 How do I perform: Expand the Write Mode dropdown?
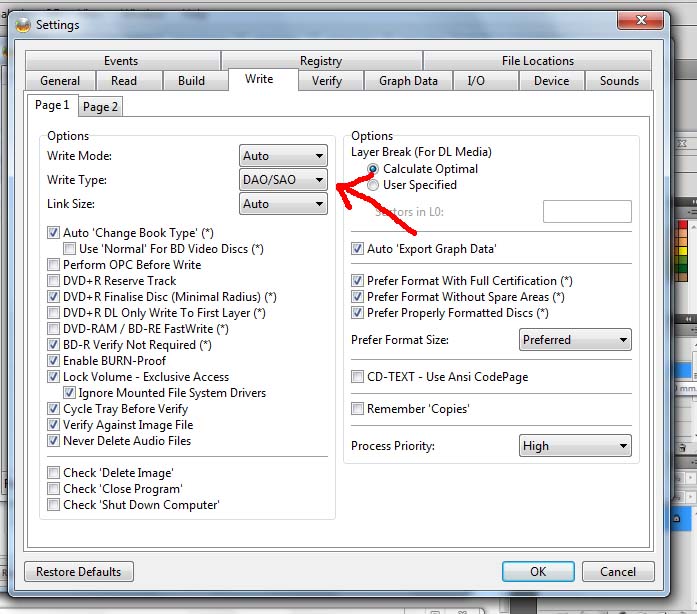(x=284, y=156)
